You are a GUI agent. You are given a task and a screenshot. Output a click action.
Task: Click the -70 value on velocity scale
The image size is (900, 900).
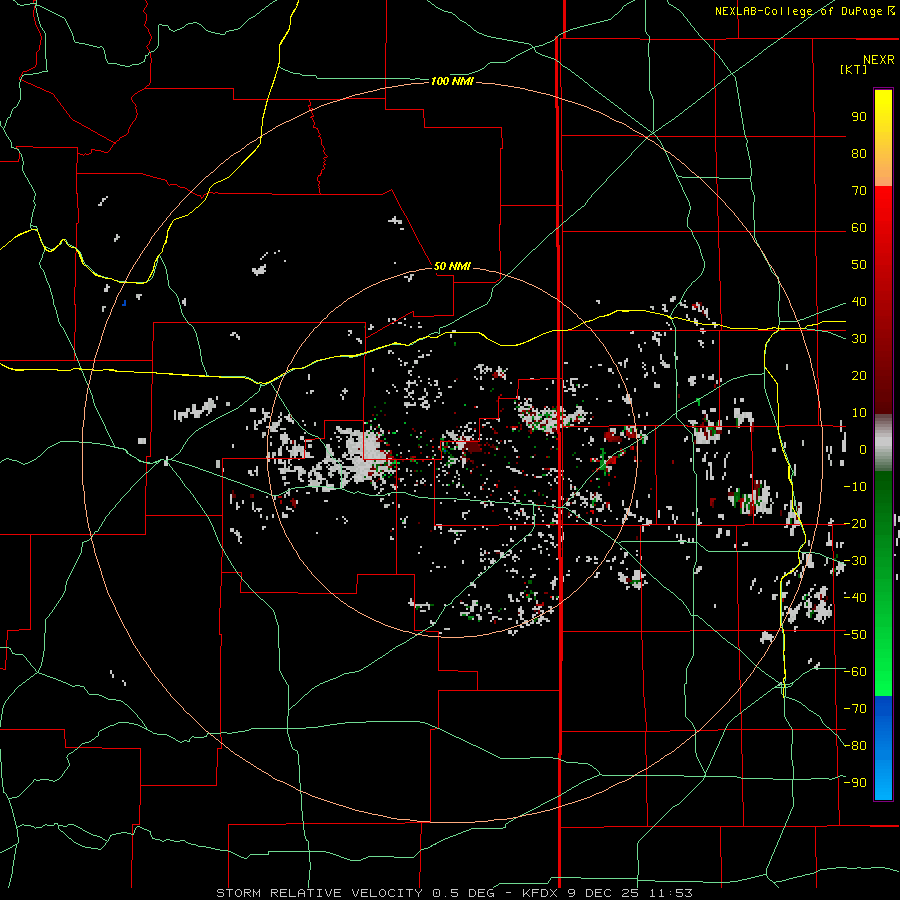pyautogui.click(x=855, y=709)
